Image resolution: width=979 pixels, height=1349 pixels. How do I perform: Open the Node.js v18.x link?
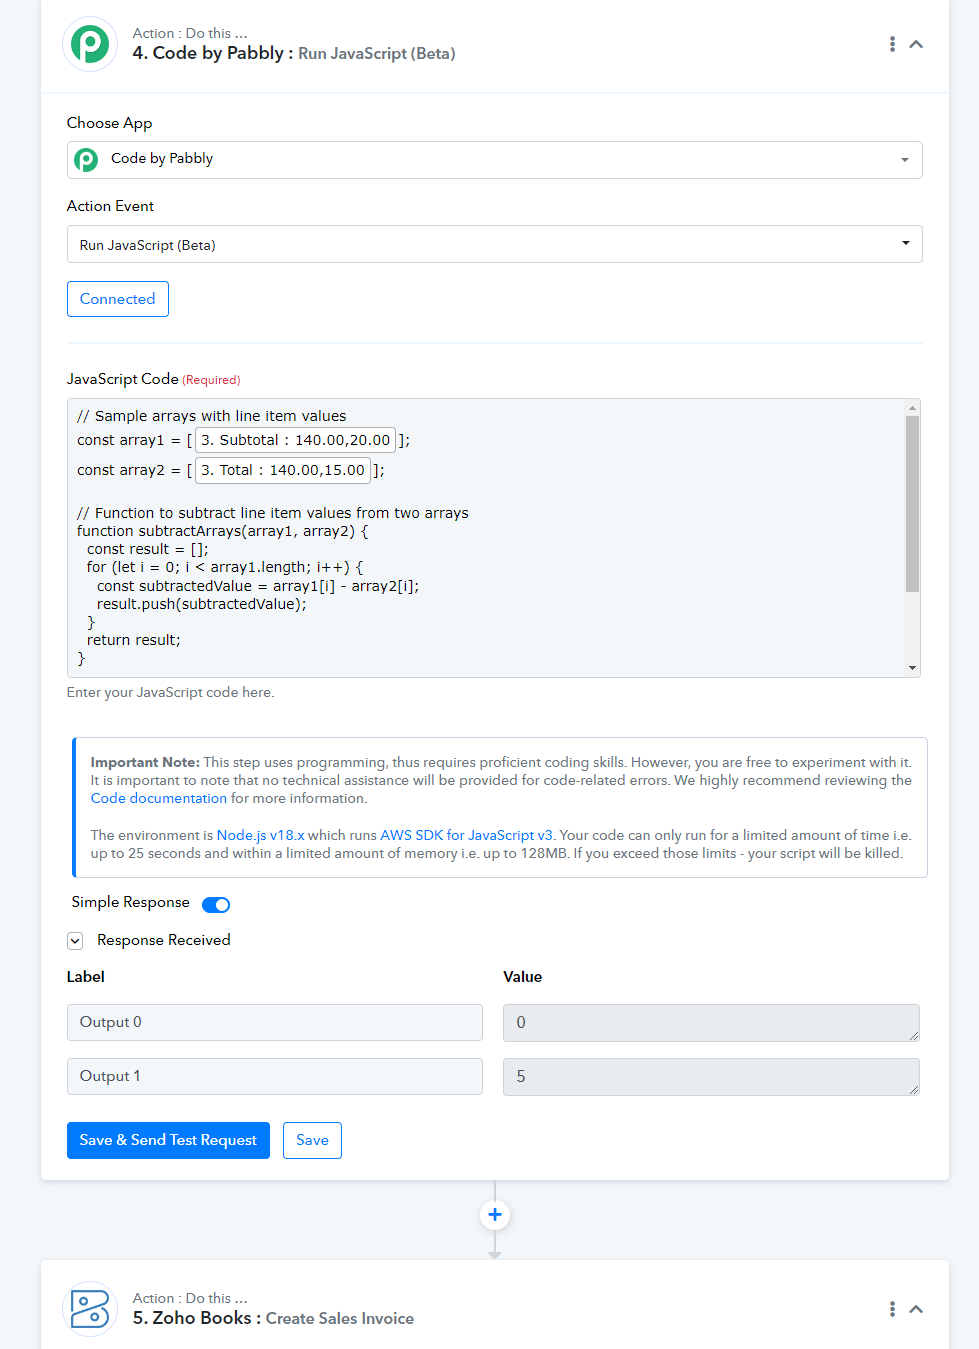point(261,835)
